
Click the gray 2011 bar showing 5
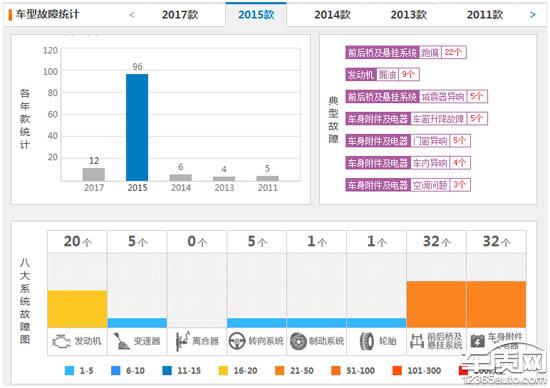coord(268,179)
